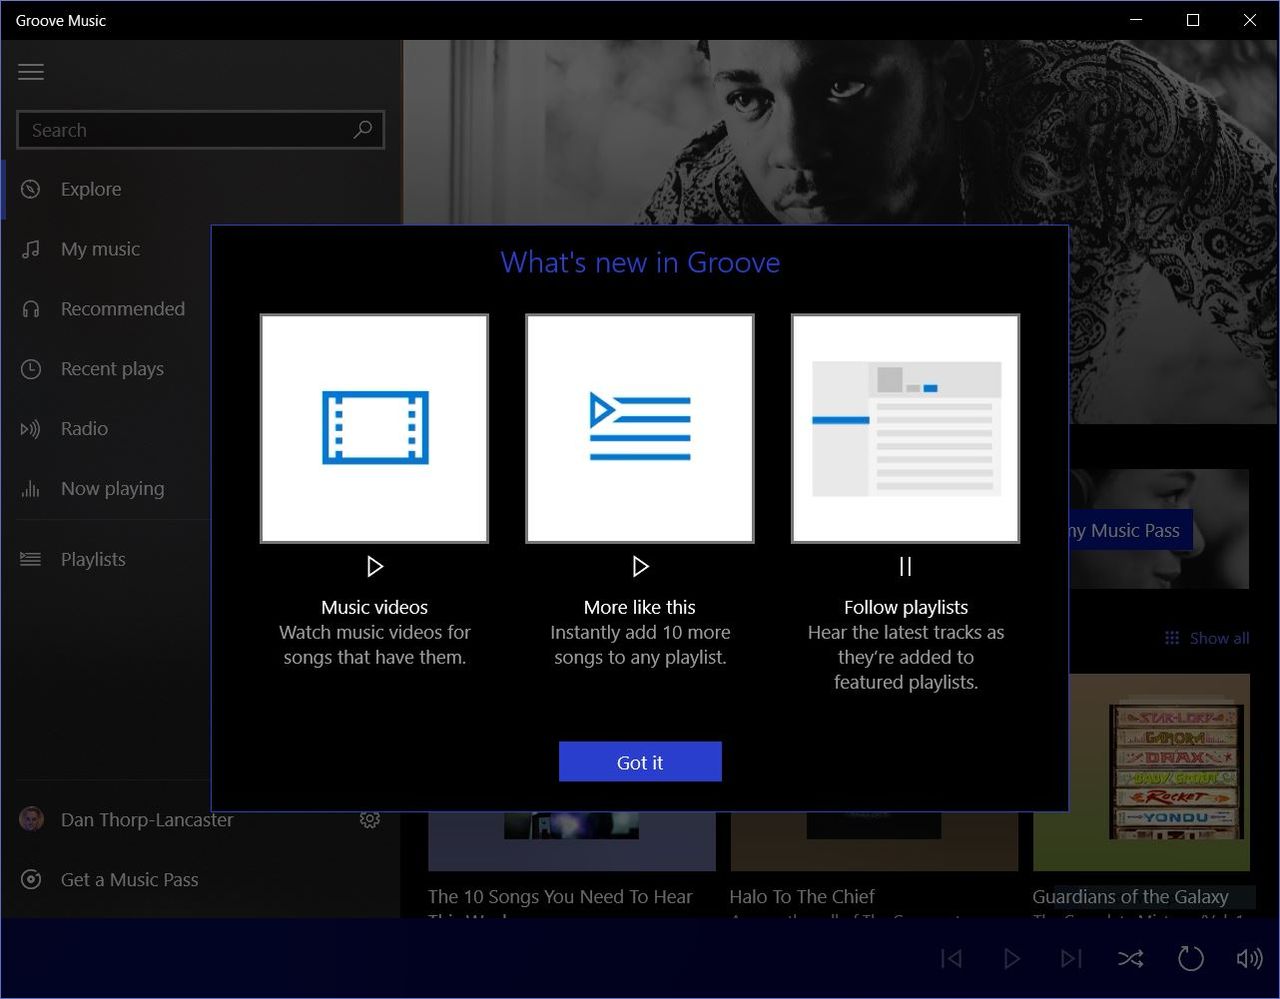Click Dan Thorp-Lancaster account avatar
Image resolution: width=1280 pixels, height=999 pixels.
click(x=32, y=819)
